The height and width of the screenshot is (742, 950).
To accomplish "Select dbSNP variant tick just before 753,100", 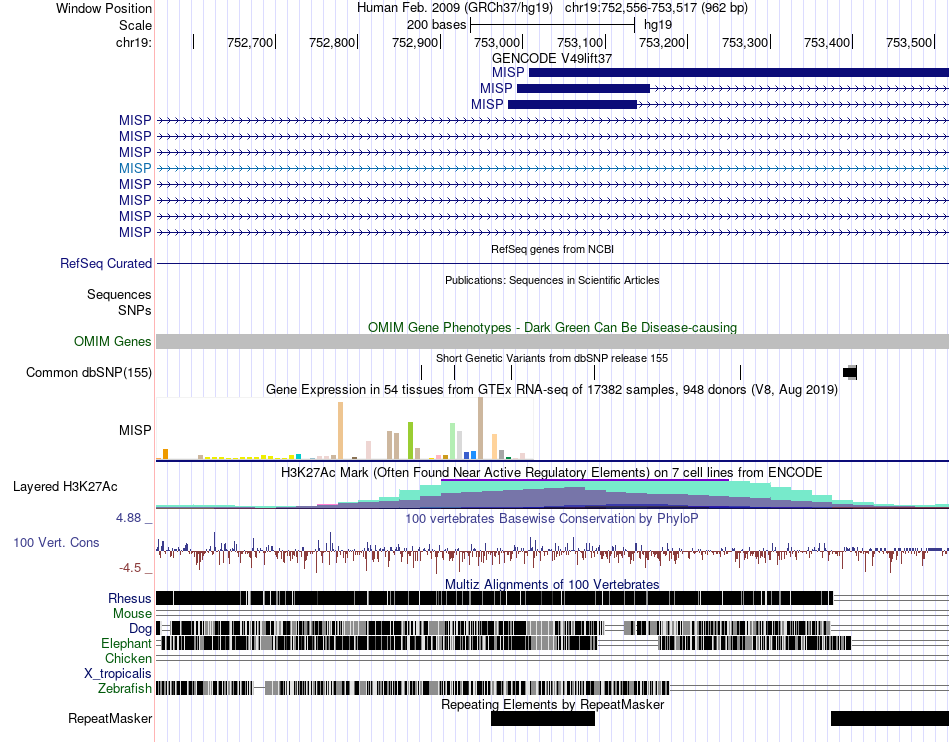I will [x=594, y=373].
